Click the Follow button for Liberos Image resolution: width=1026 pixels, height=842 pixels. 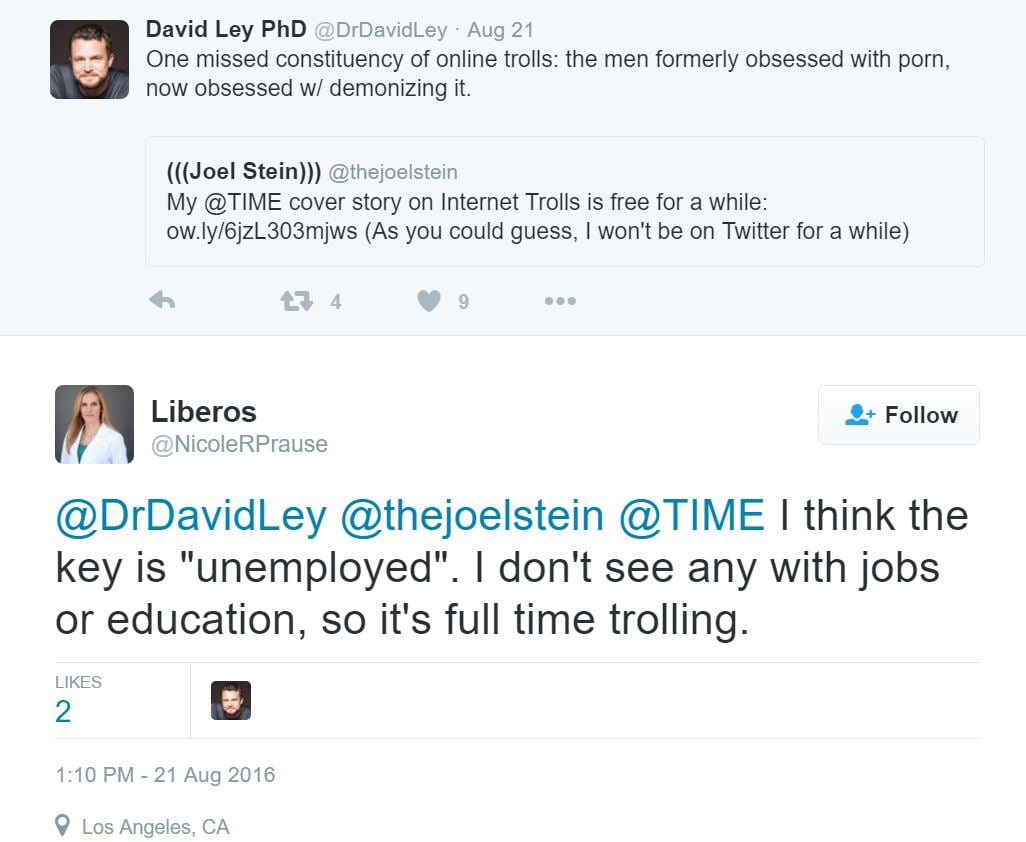coord(898,415)
